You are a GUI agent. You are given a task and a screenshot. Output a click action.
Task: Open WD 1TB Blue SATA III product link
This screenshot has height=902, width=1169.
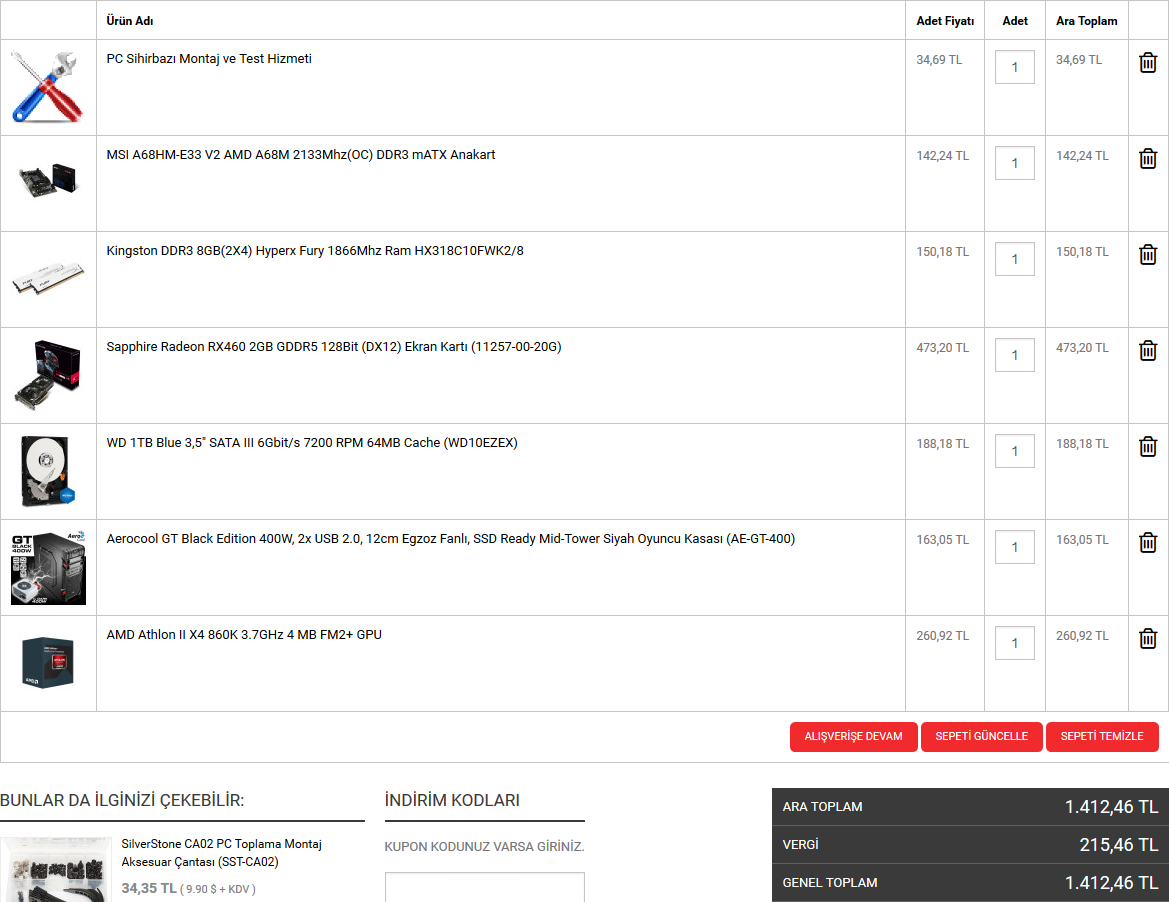pyautogui.click(x=312, y=443)
